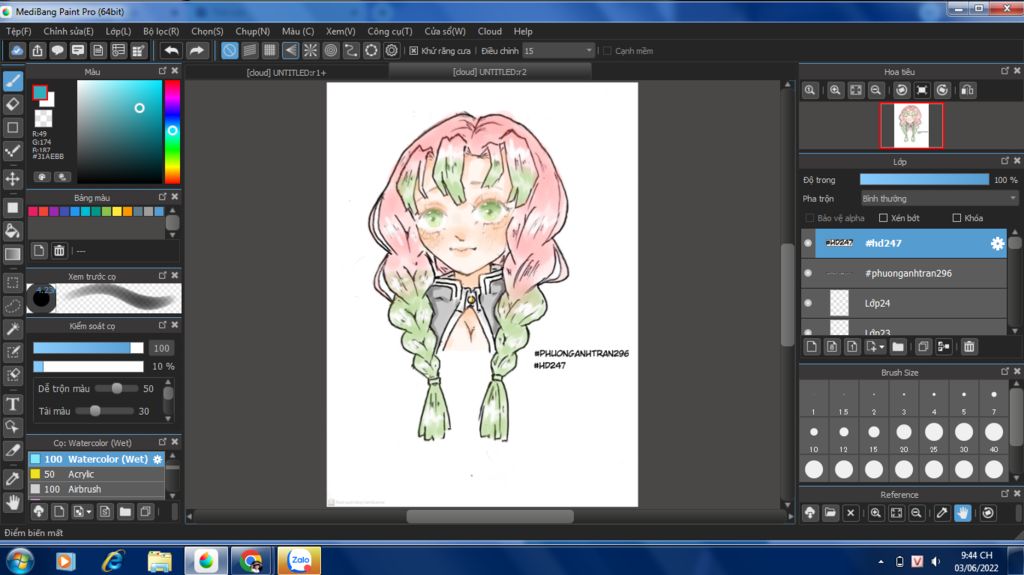Check the Xén bớt option

click(x=883, y=218)
